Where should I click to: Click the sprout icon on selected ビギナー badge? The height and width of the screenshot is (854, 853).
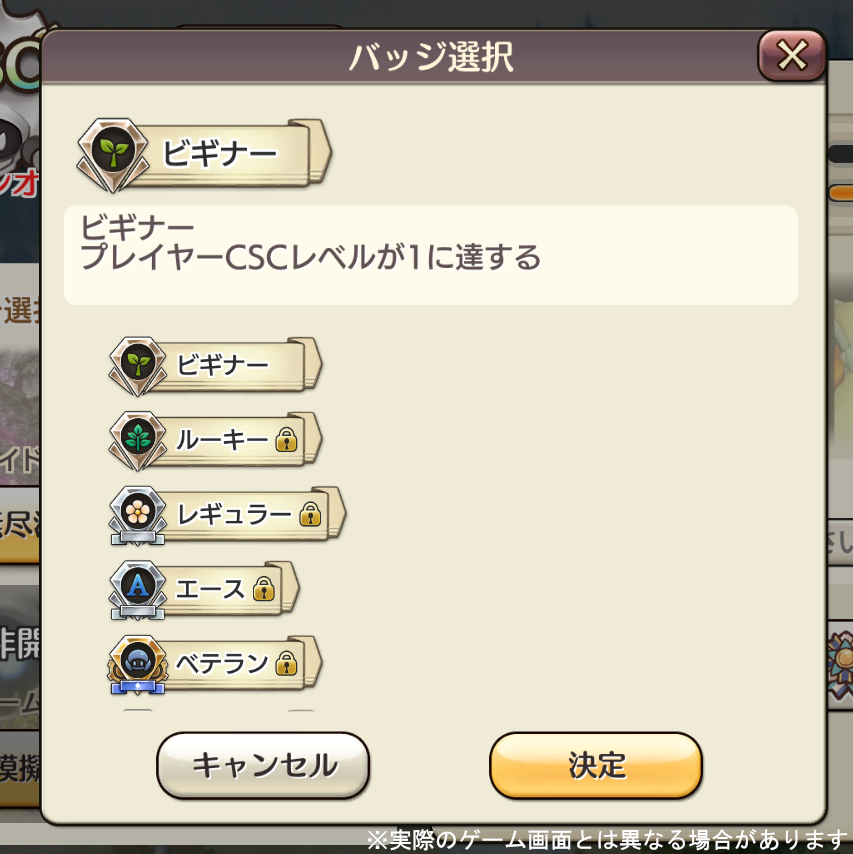[113, 151]
